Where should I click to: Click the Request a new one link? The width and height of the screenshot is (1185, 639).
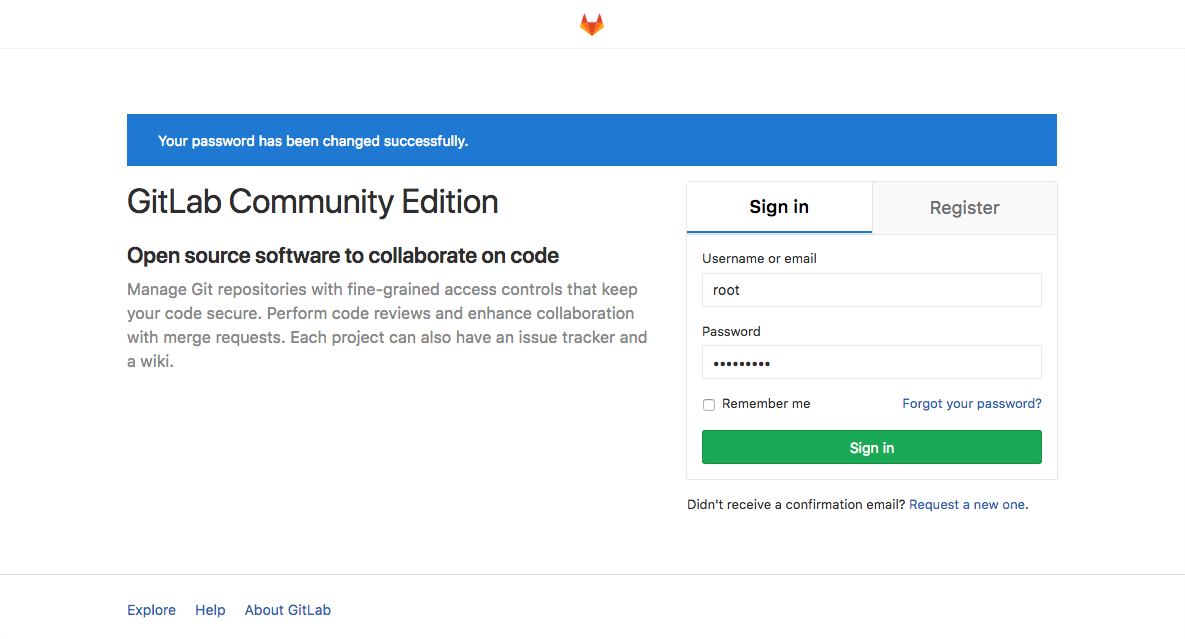coord(966,504)
